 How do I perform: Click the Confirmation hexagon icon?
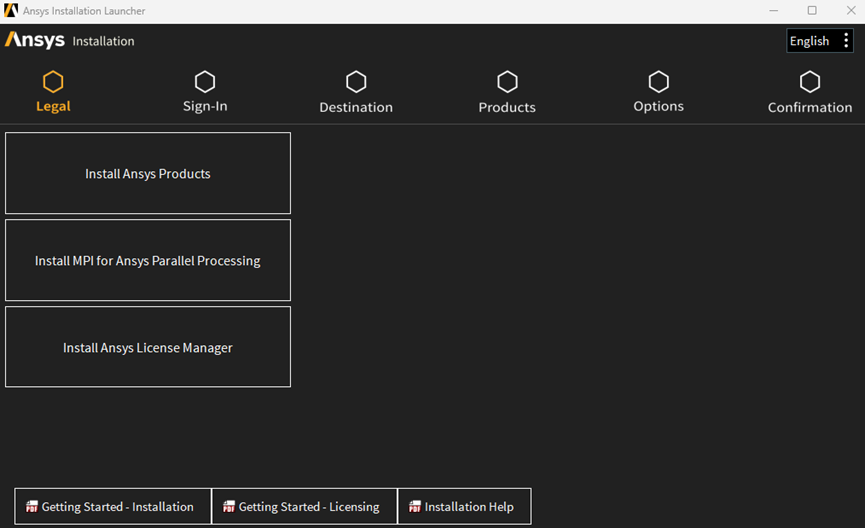pyautogui.click(x=810, y=82)
